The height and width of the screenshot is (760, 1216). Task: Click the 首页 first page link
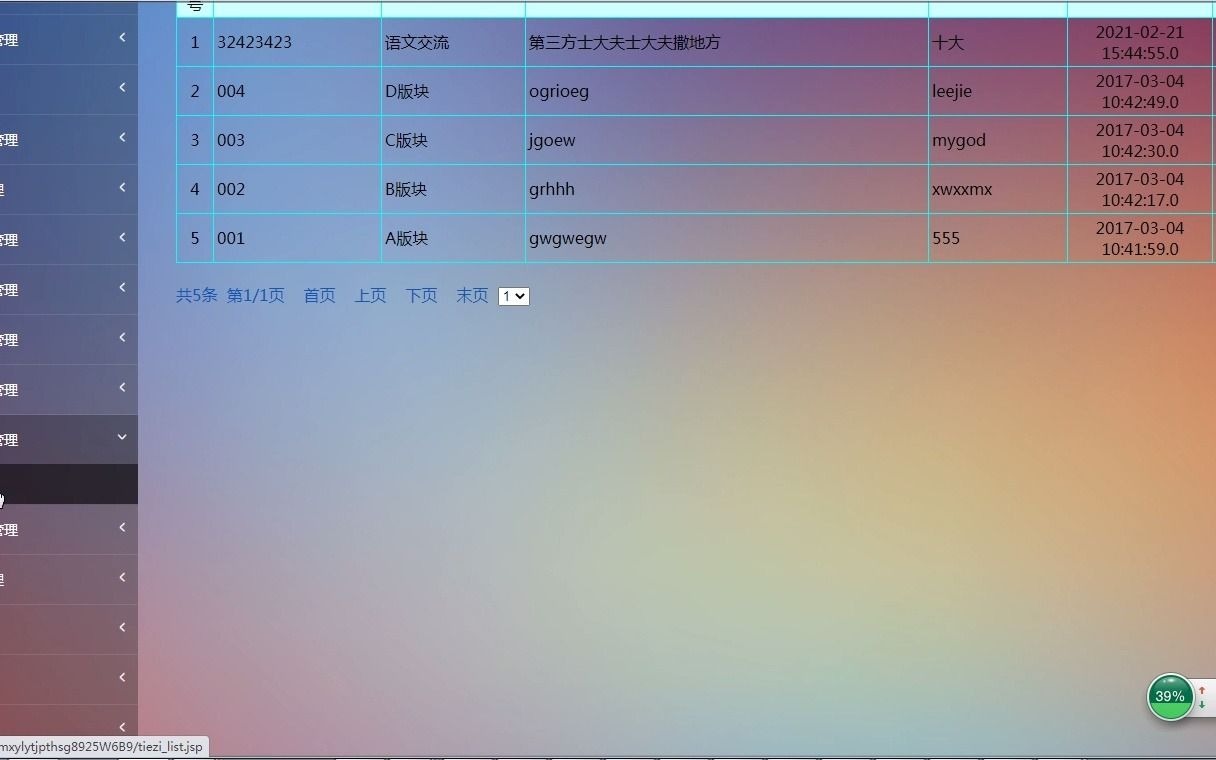click(319, 295)
